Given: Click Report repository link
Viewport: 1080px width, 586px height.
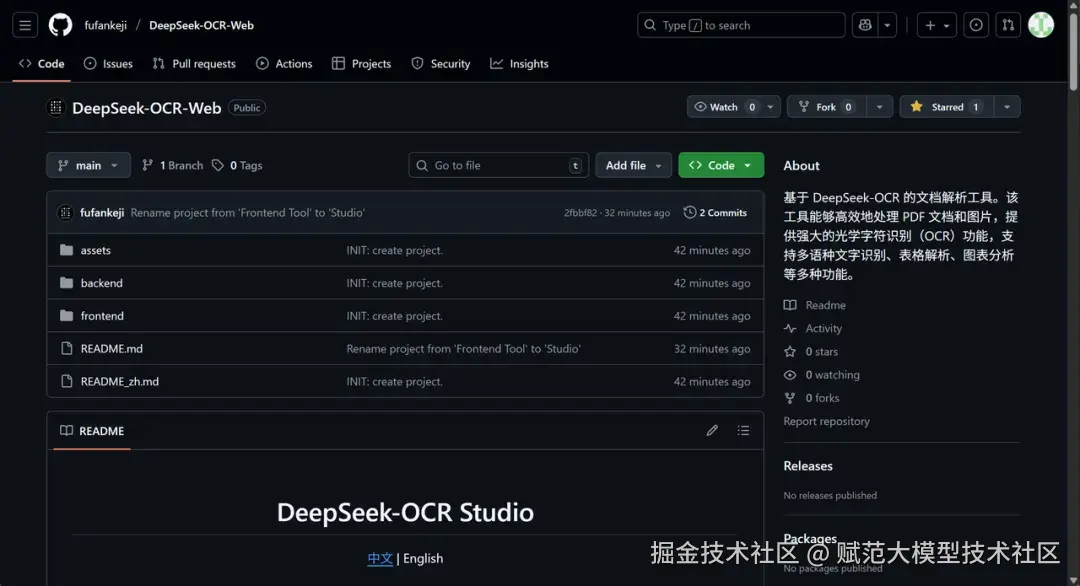Looking at the screenshot, I should (826, 421).
